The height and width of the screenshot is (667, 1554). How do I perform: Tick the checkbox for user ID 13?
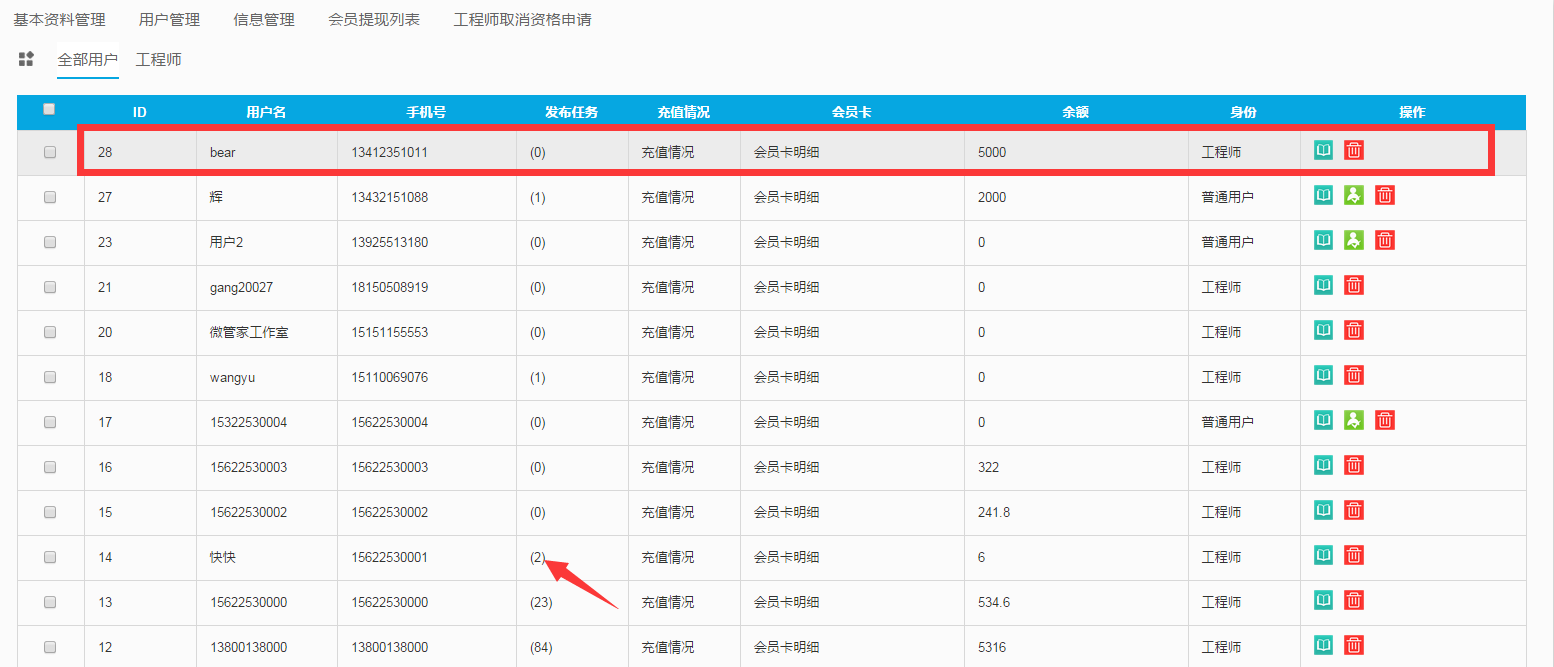(x=50, y=602)
